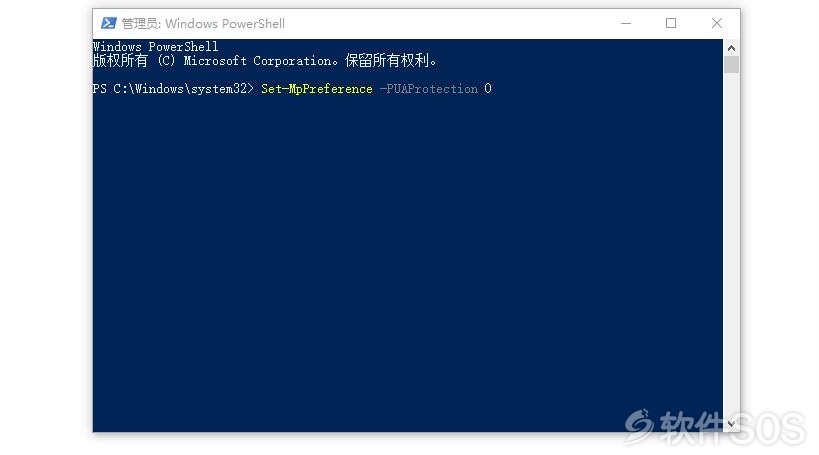819x455 pixels.
Task: Open the PowerShell icon system menu
Action: [x=109, y=23]
